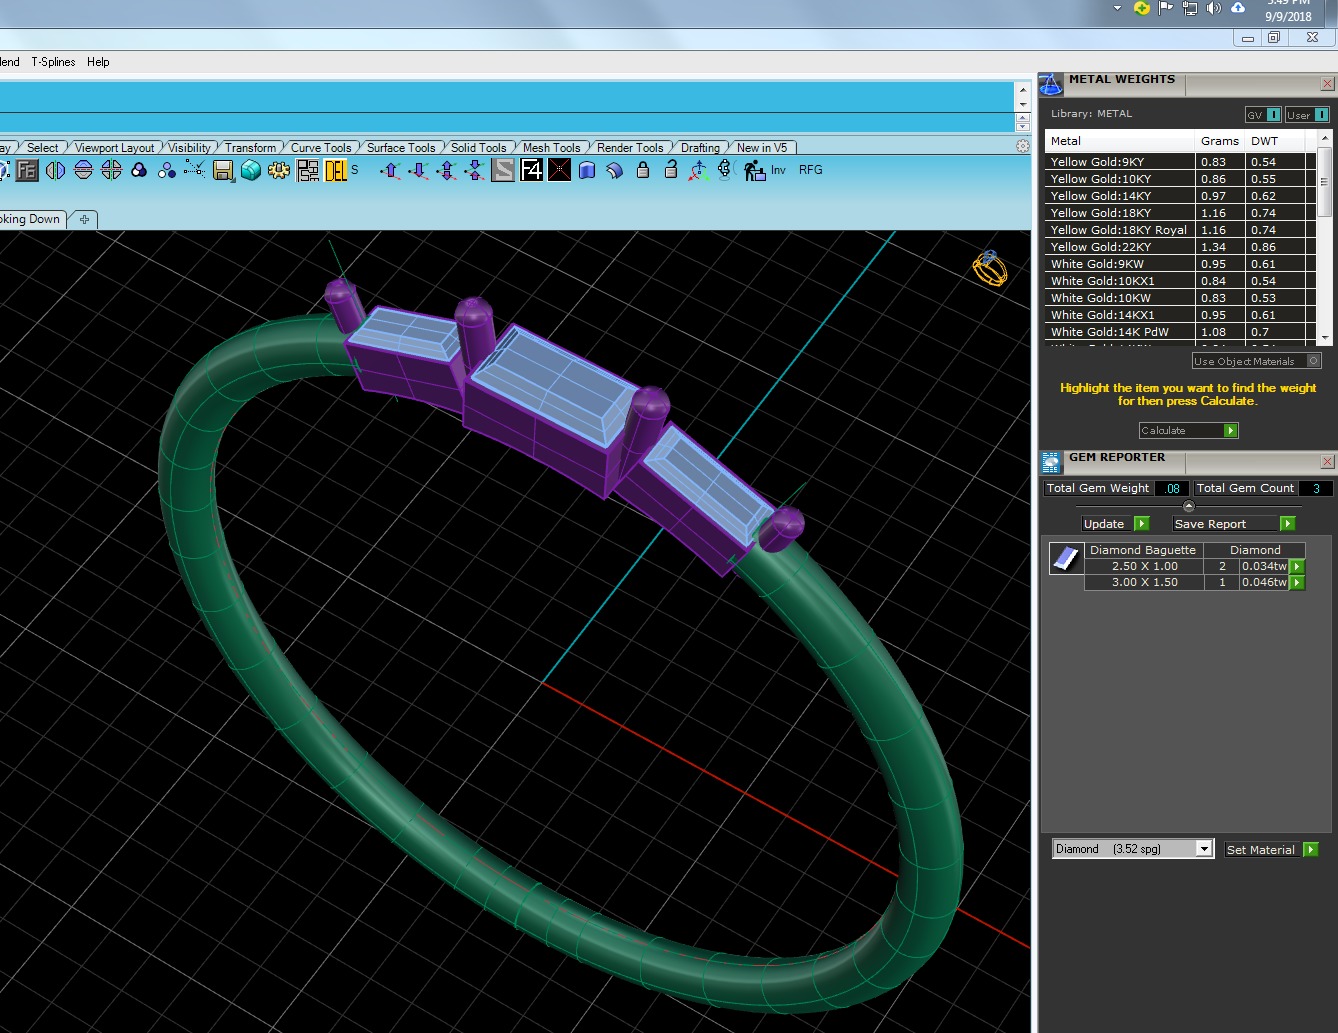Image resolution: width=1338 pixels, height=1033 pixels.
Task: Open the New in V5 tab
Action: [762, 147]
